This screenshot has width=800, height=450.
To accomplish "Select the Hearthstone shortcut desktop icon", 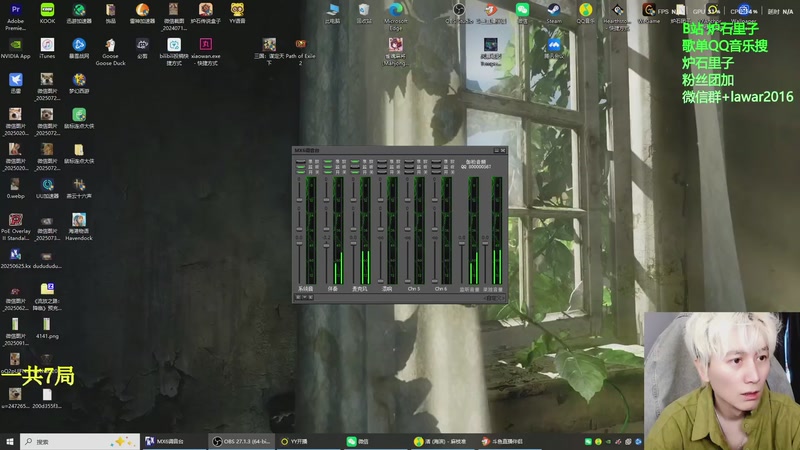I will click(617, 10).
